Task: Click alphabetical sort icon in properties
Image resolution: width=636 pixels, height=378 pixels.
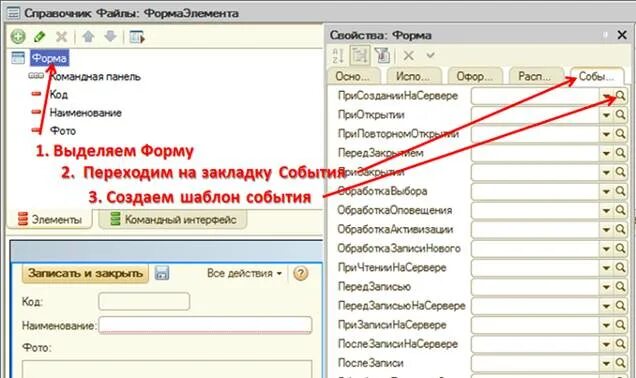Action: (338, 56)
